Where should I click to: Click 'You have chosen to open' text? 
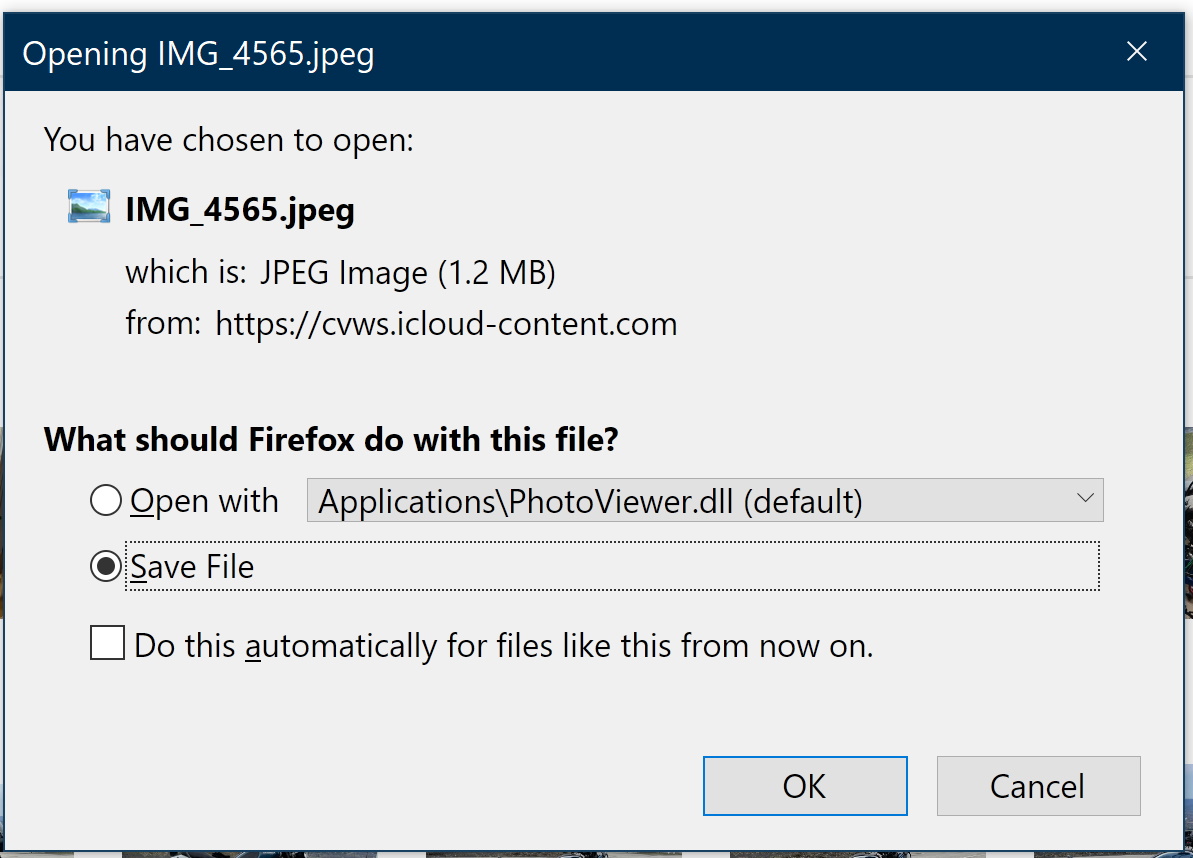[x=229, y=140]
